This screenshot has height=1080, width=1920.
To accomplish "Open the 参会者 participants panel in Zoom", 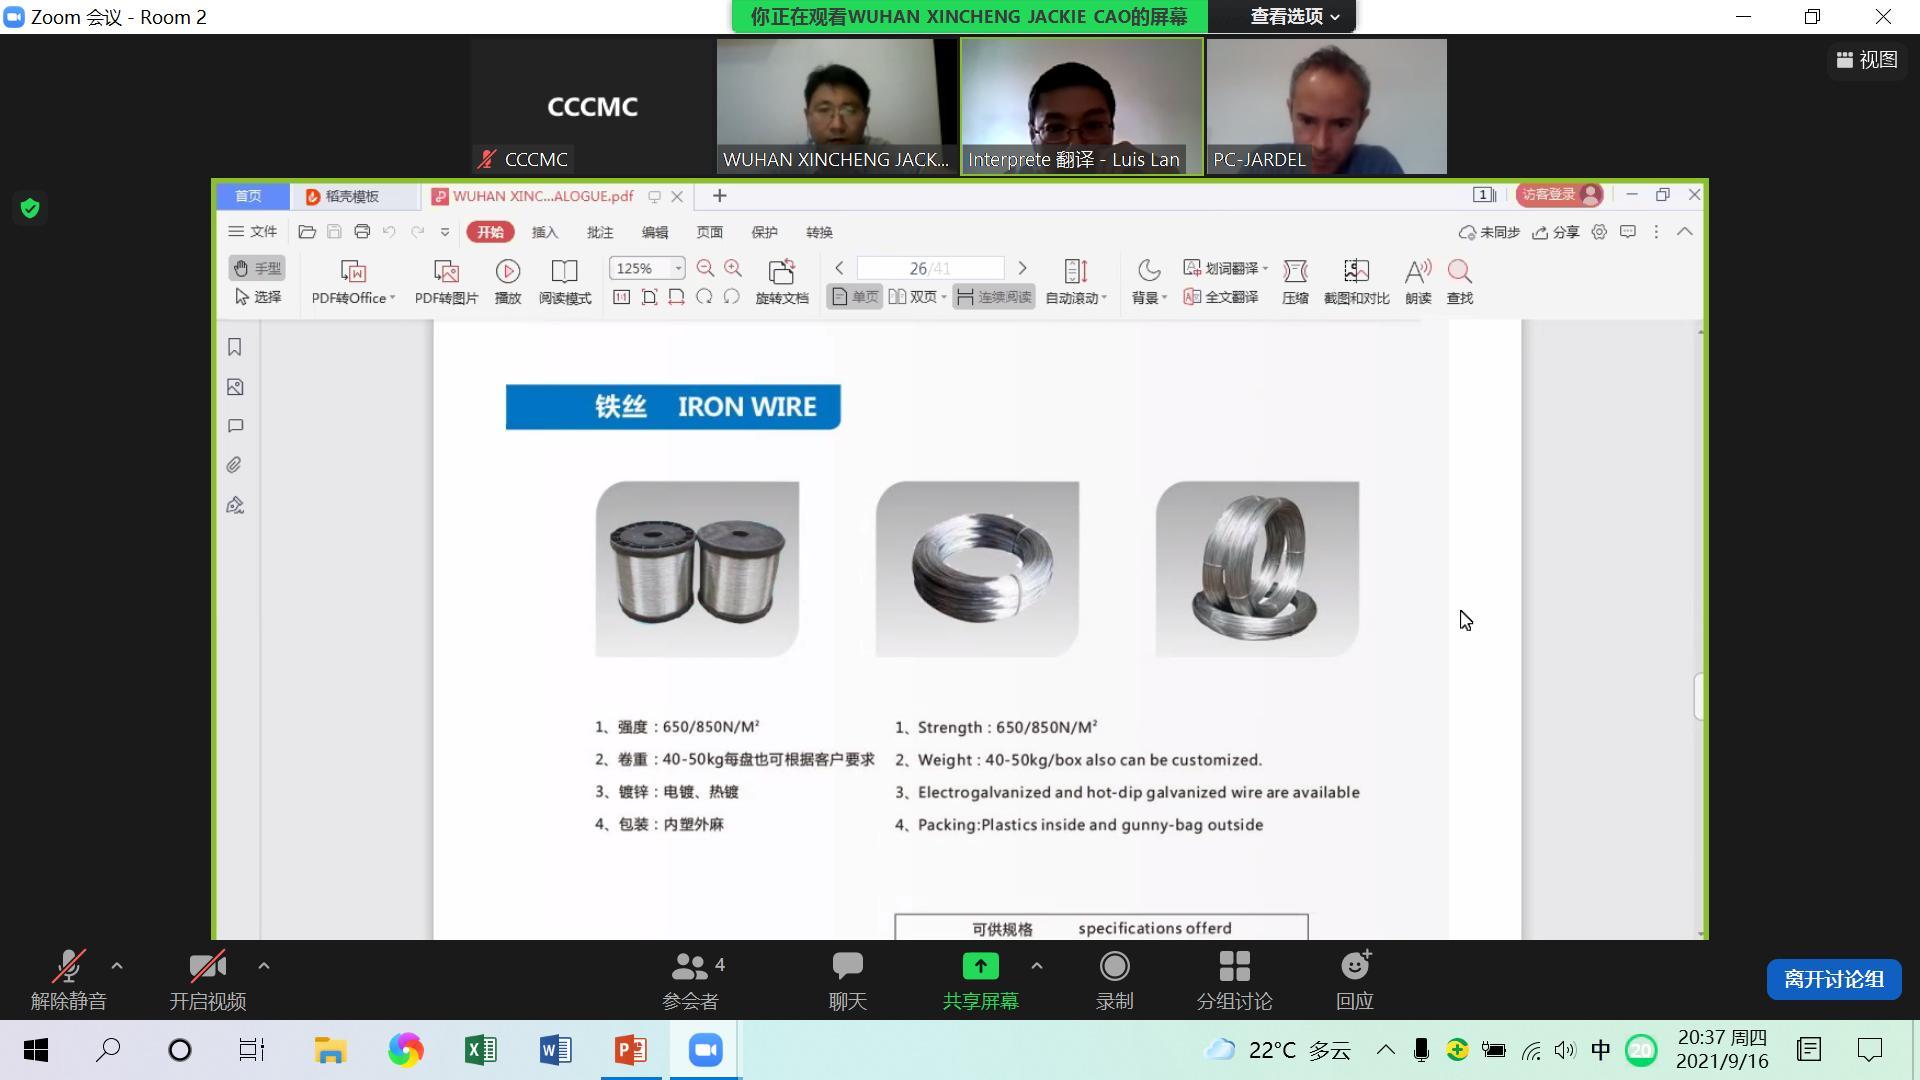I will pyautogui.click(x=691, y=981).
